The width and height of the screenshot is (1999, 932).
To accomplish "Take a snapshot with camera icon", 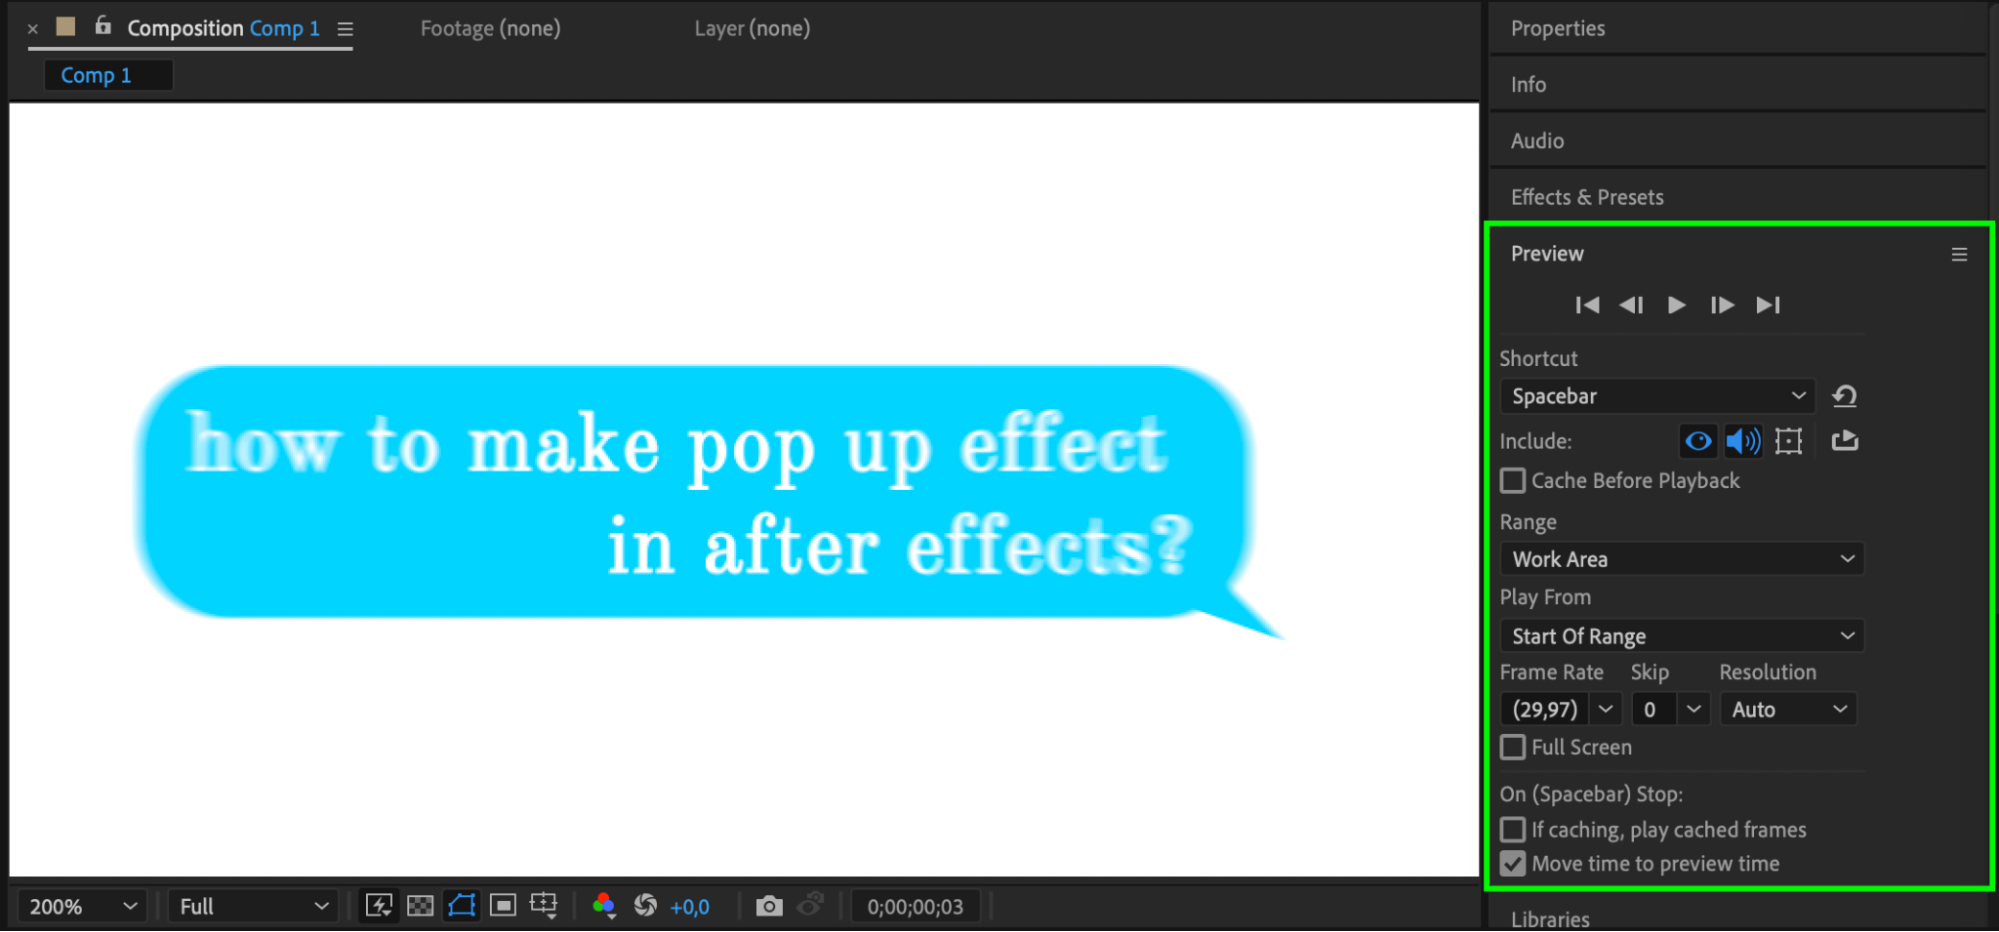I will tap(768, 906).
